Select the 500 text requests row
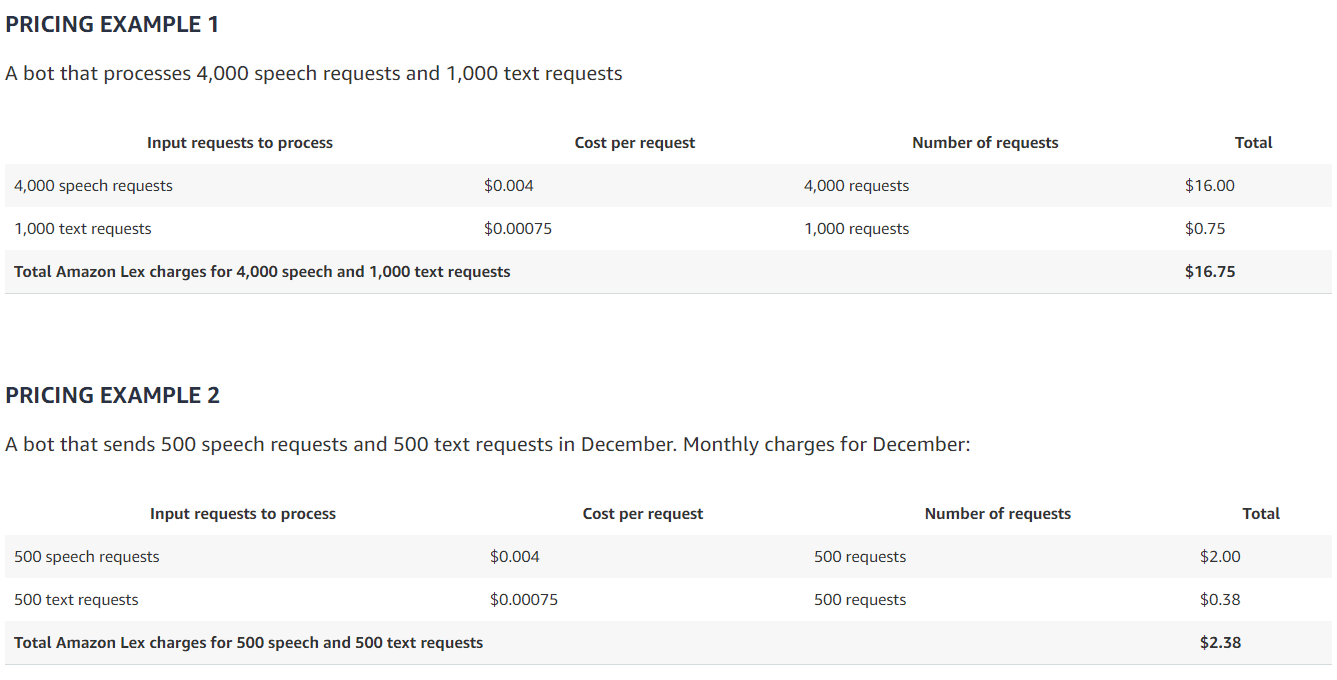 pos(74,599)
